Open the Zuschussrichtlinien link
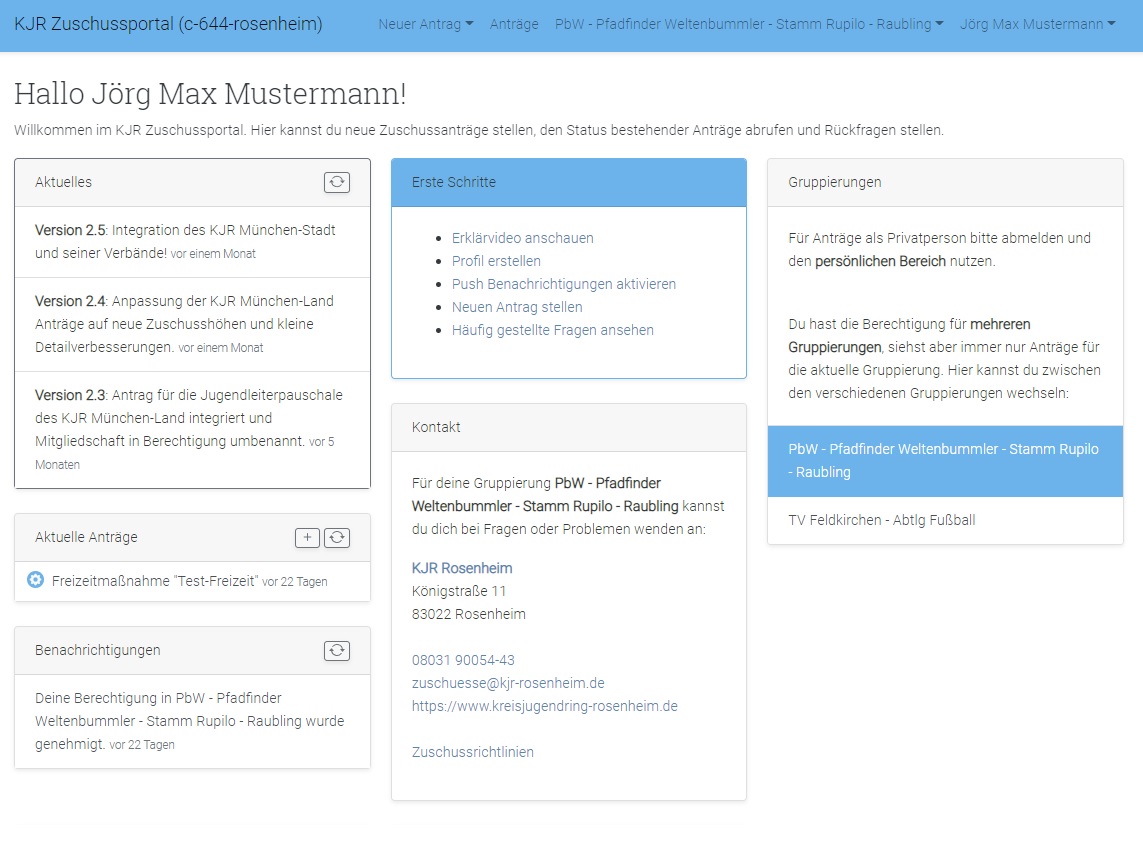 click(472, 752)
